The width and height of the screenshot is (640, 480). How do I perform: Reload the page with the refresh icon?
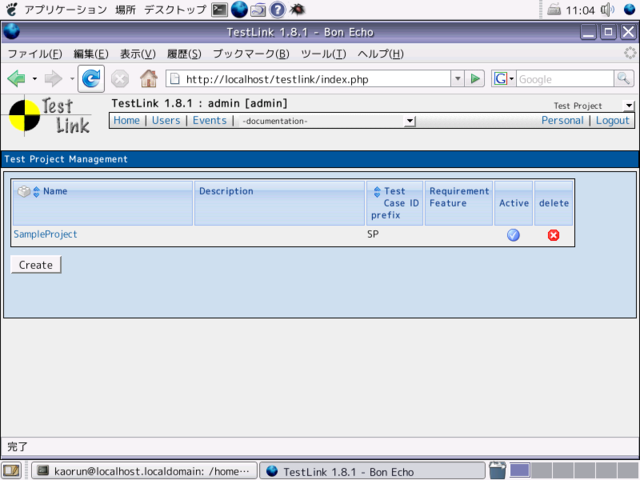coord(91,78)
